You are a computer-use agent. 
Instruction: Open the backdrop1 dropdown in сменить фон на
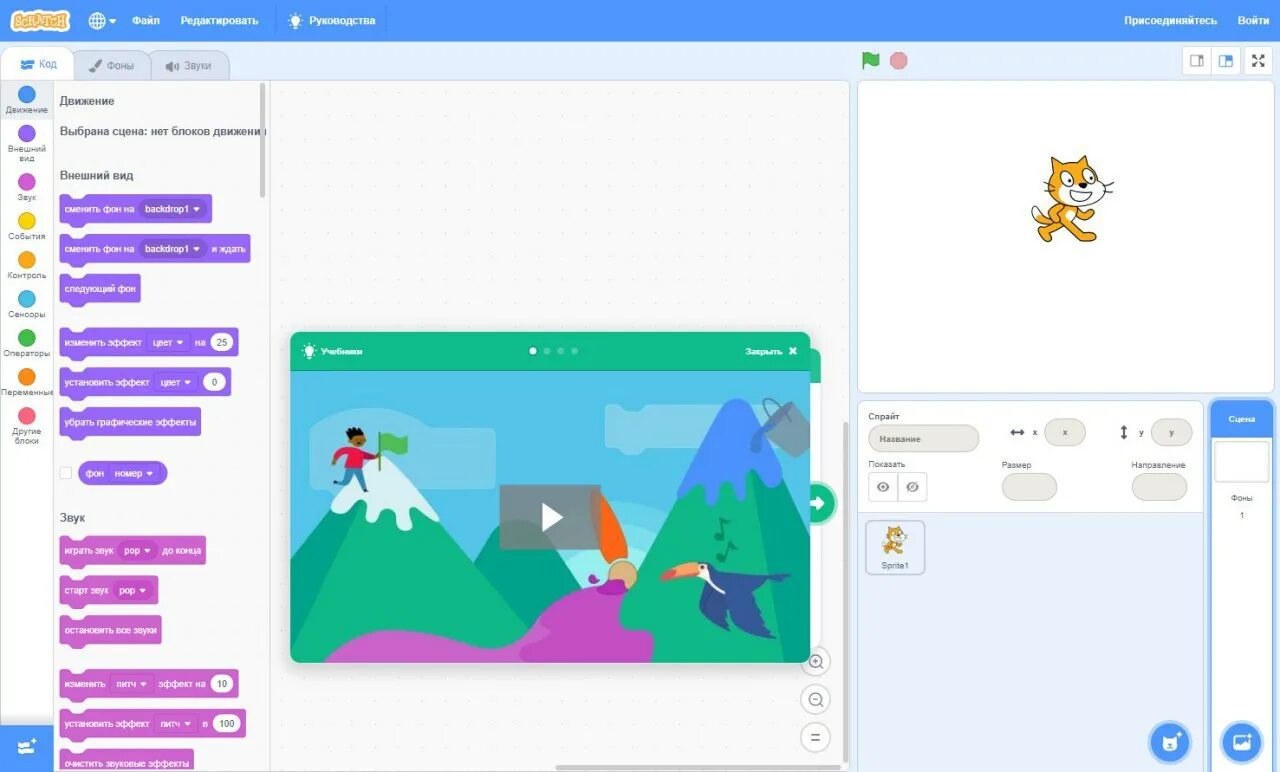tap(173, 208)
